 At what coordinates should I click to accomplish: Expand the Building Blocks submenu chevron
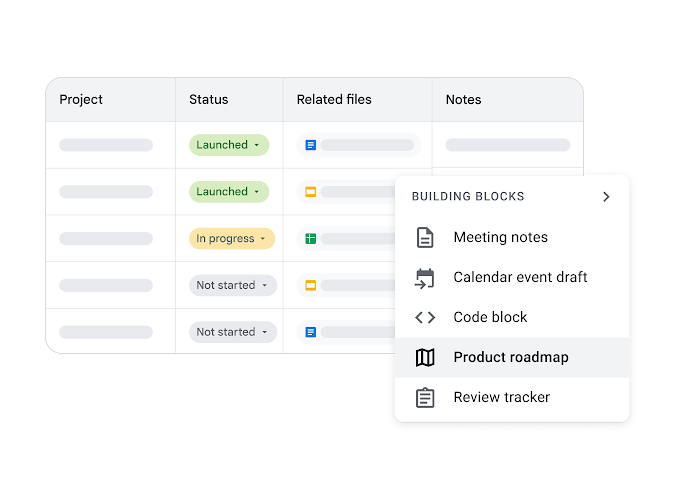point(606,197)
